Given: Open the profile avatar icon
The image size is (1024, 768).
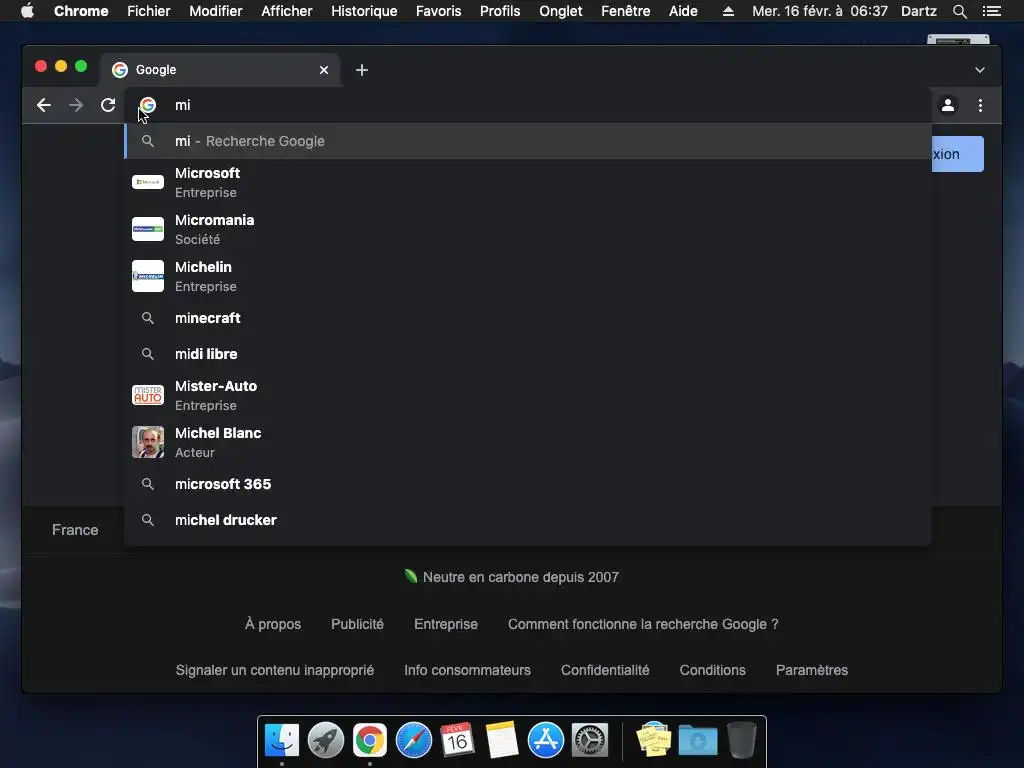Looking at the screenshot, I should 948,105.
